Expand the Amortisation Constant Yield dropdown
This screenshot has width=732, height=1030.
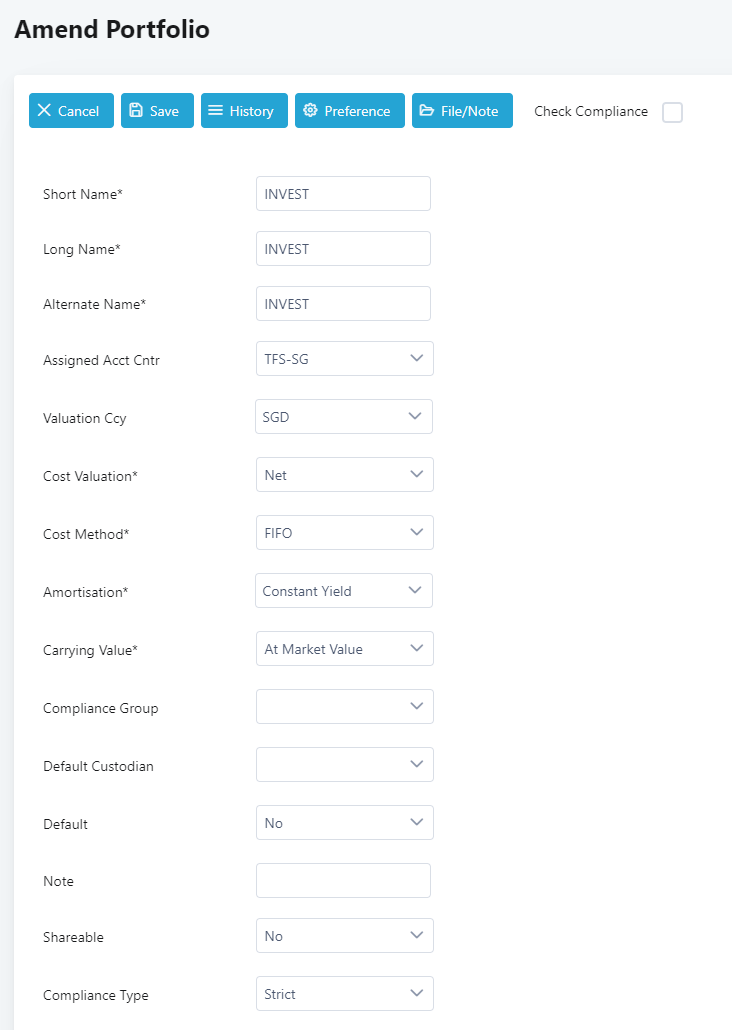[344, 591]
